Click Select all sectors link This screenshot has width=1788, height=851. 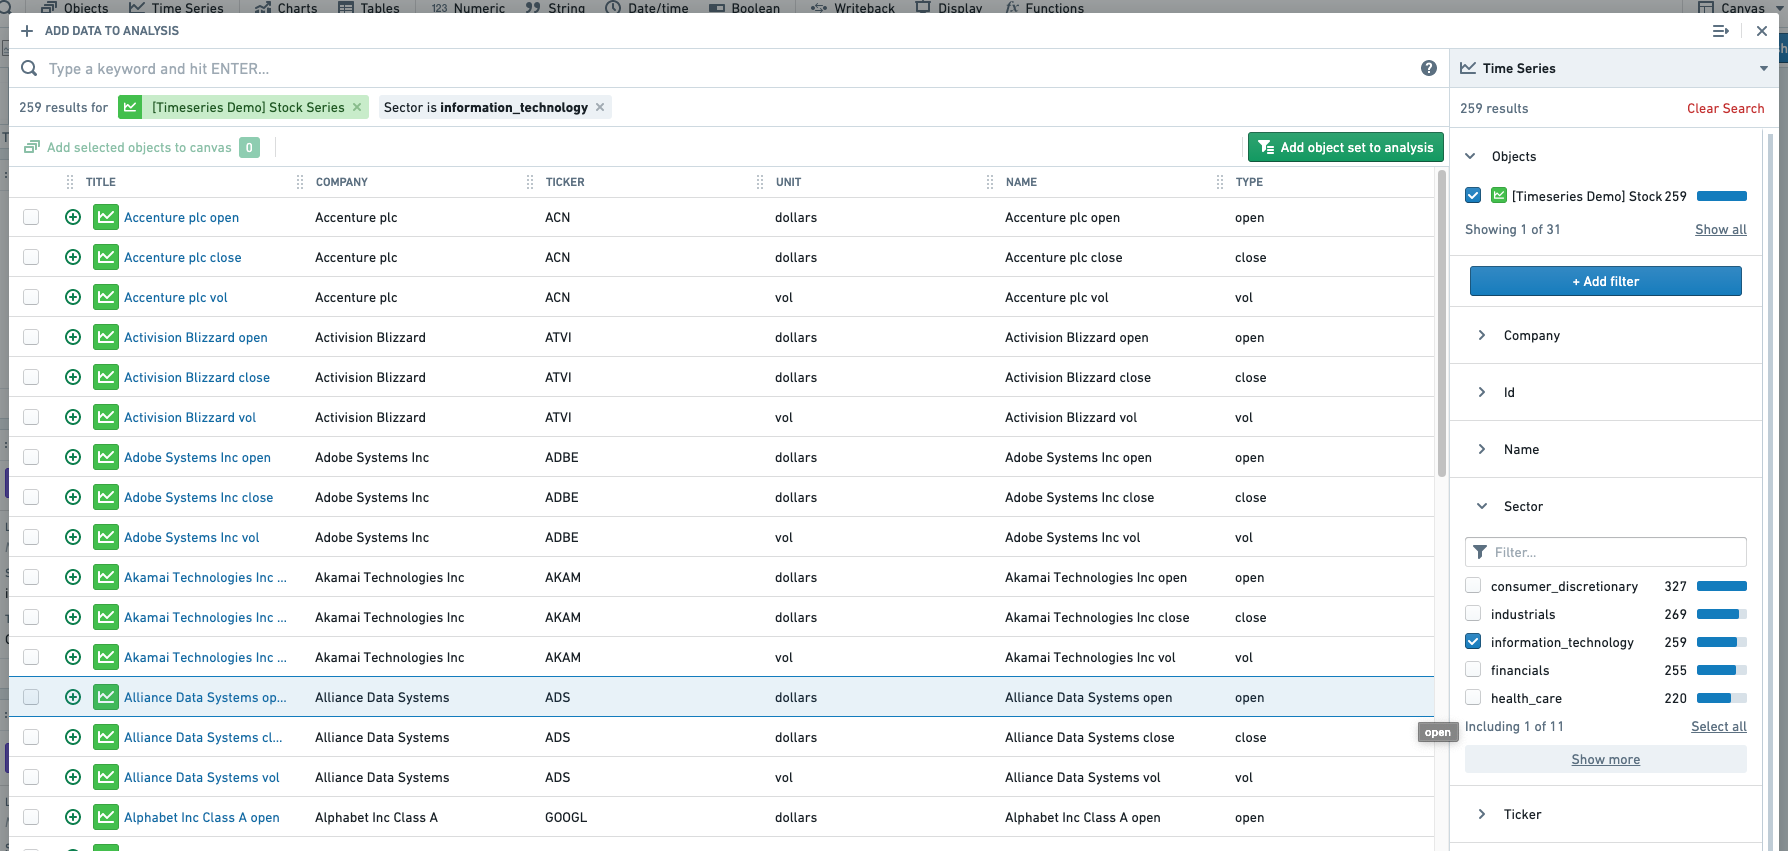[1718, 726]
